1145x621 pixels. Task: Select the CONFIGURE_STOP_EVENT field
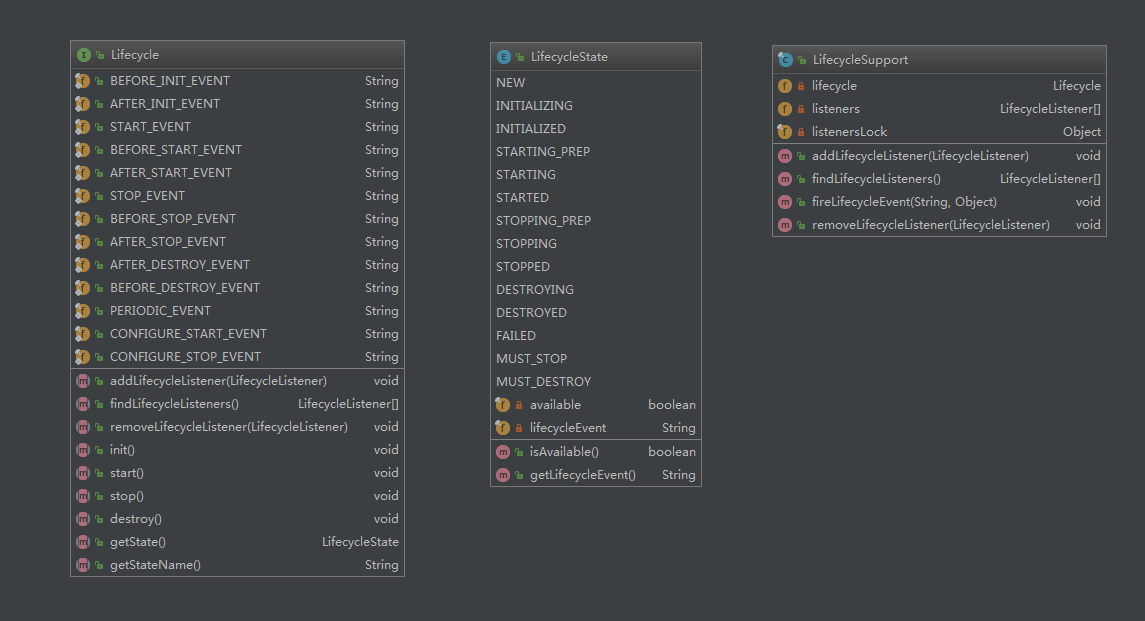click(185, 357)
